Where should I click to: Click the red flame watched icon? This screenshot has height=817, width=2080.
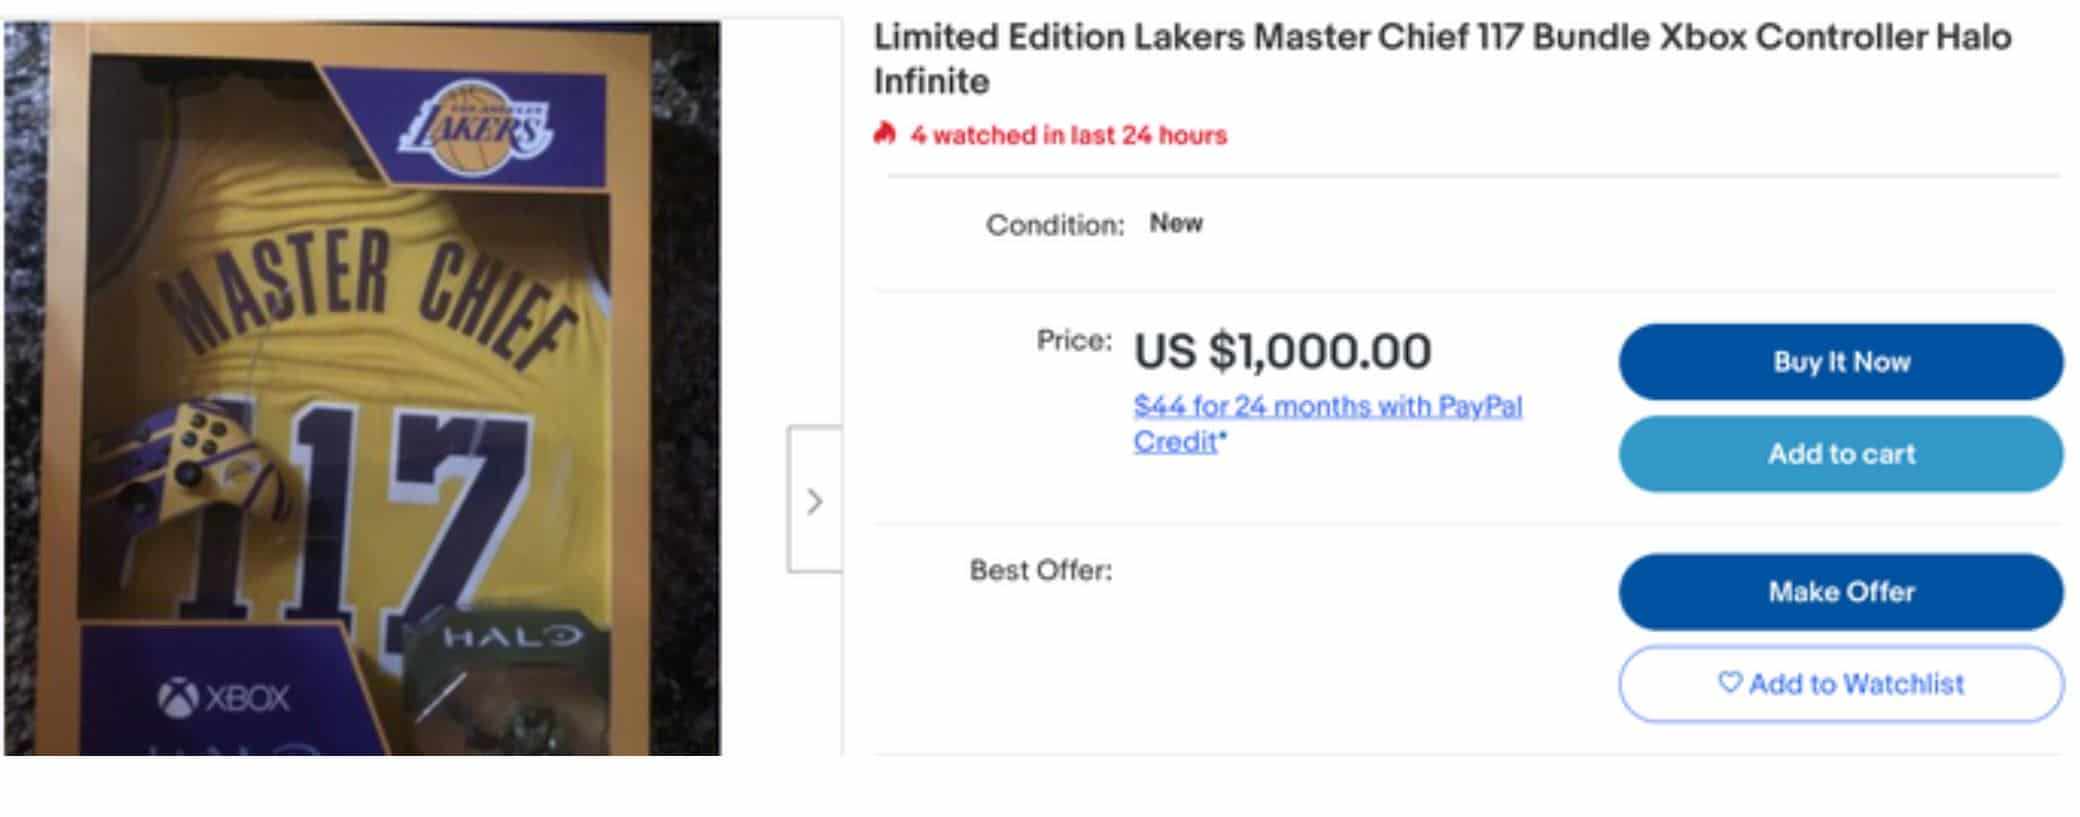click(x=884, y=134)
